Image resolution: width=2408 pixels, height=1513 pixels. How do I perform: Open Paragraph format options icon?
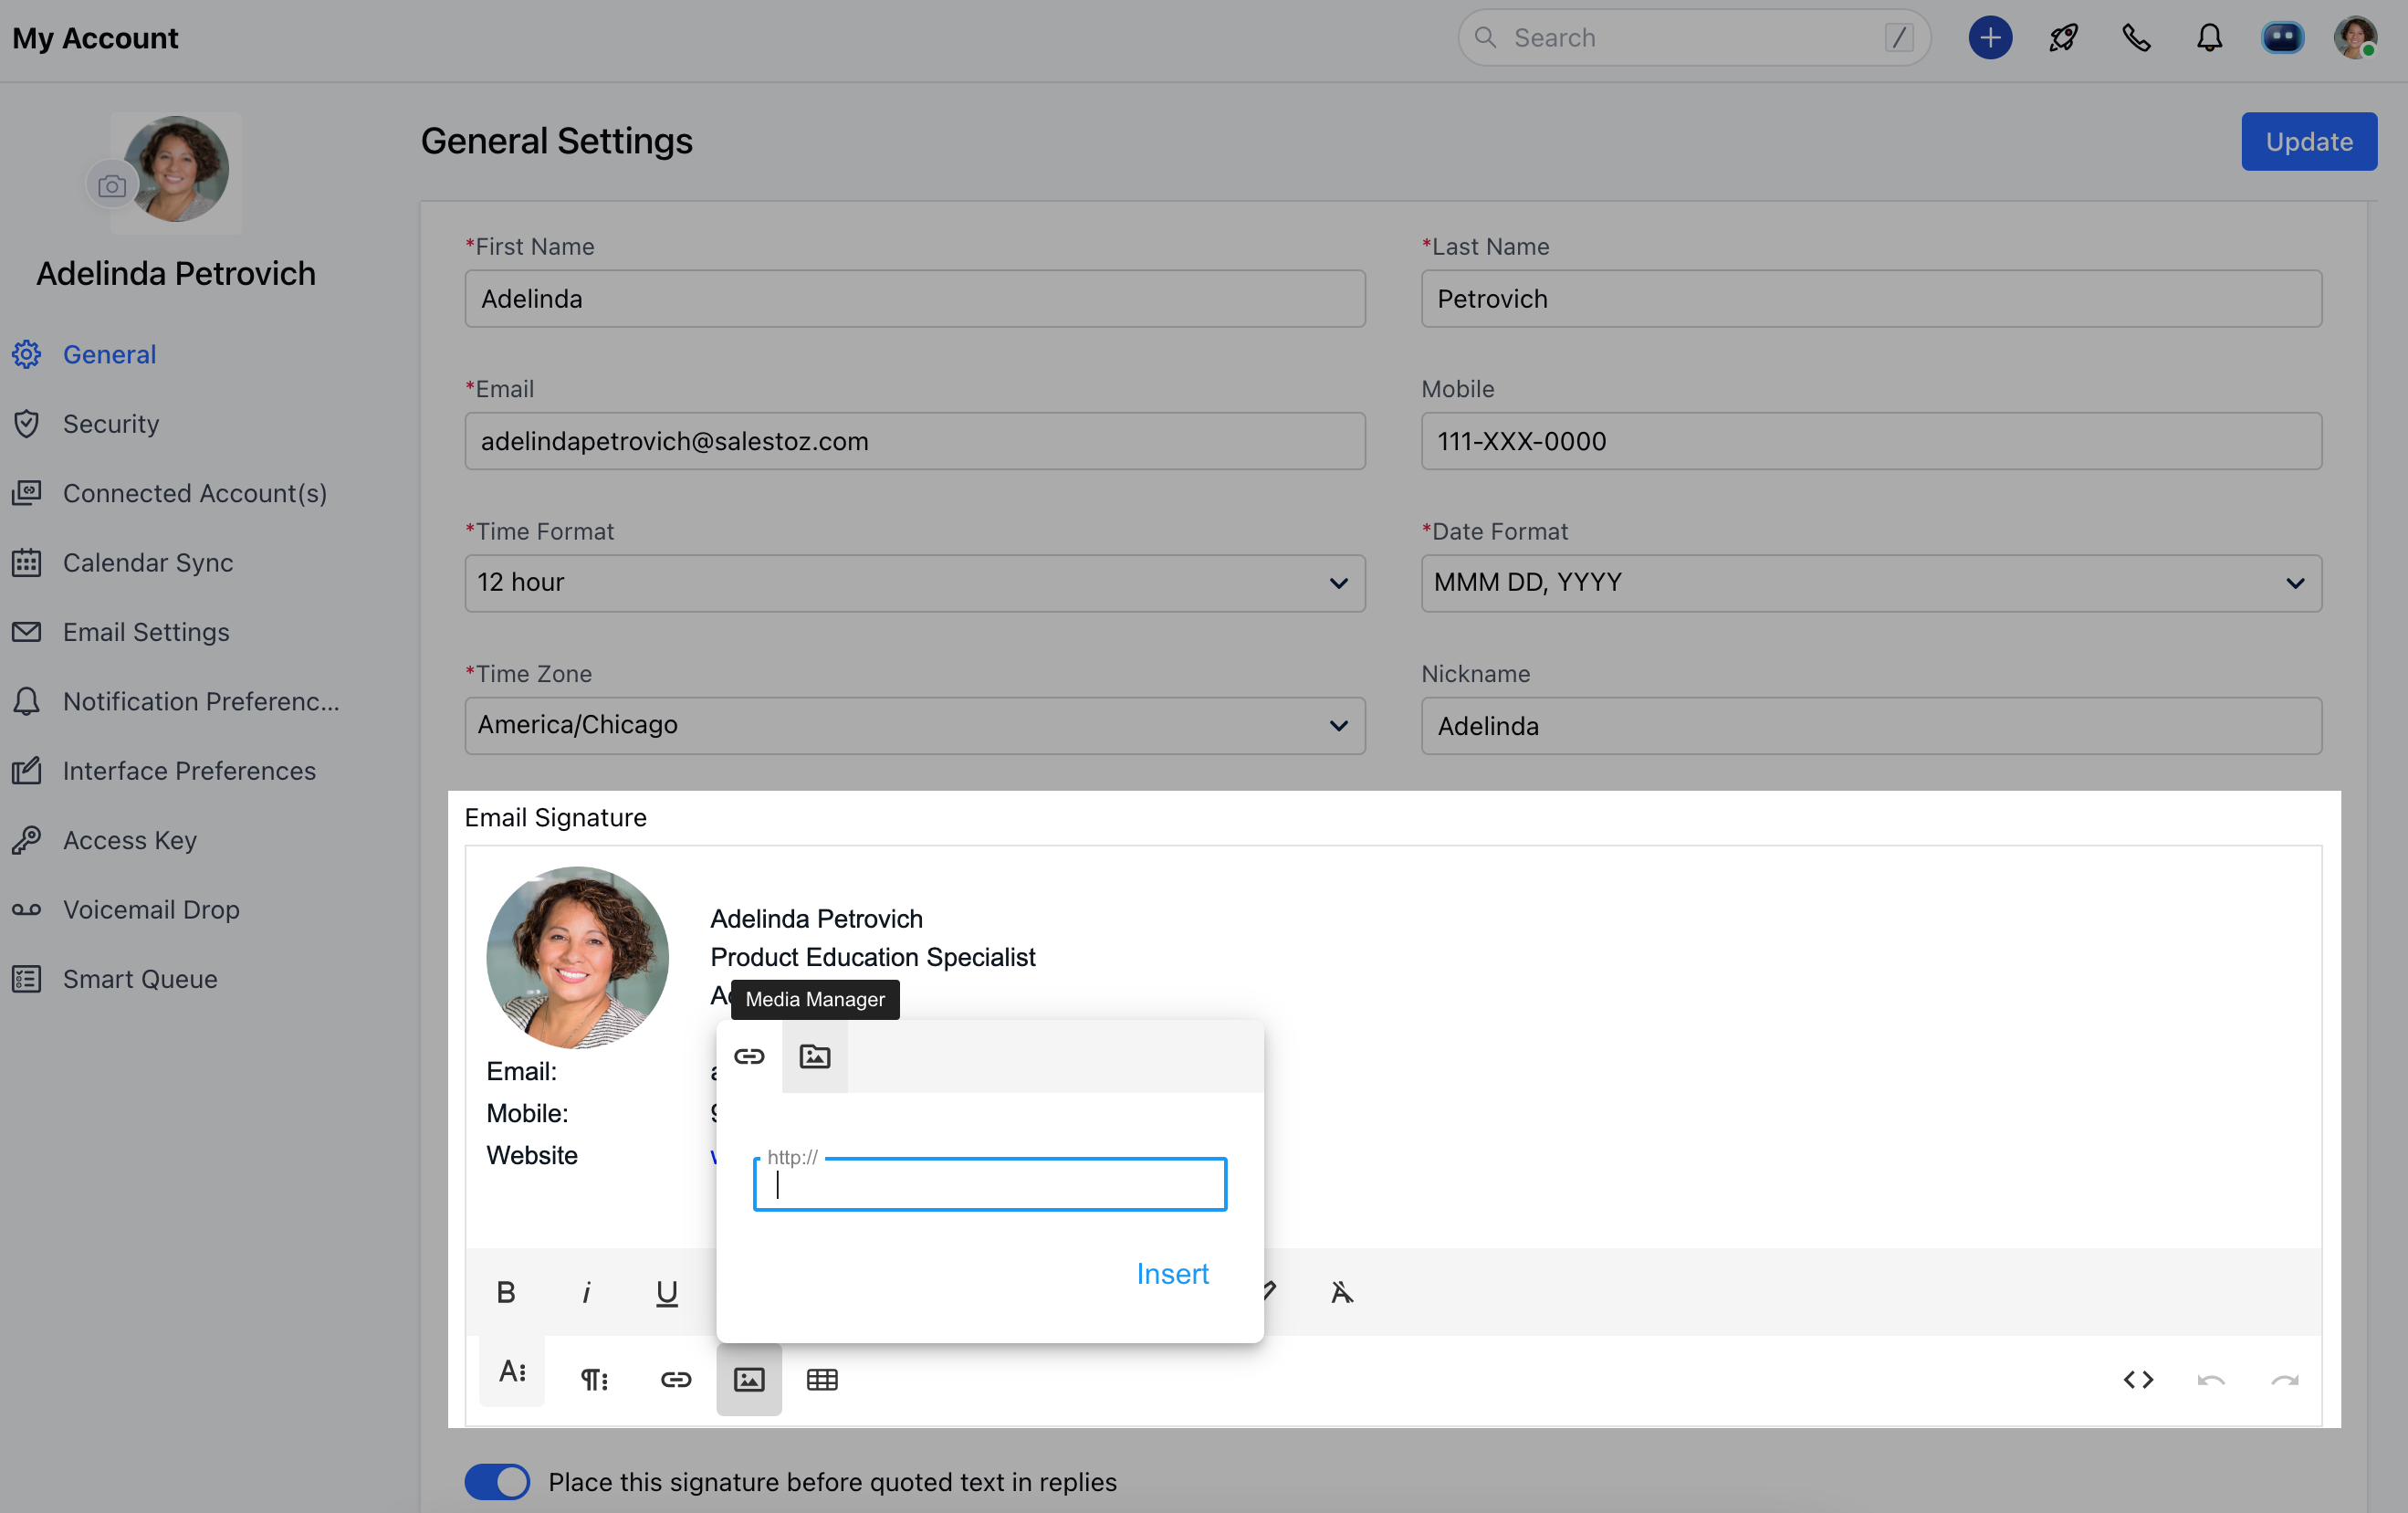point(594,1379)
